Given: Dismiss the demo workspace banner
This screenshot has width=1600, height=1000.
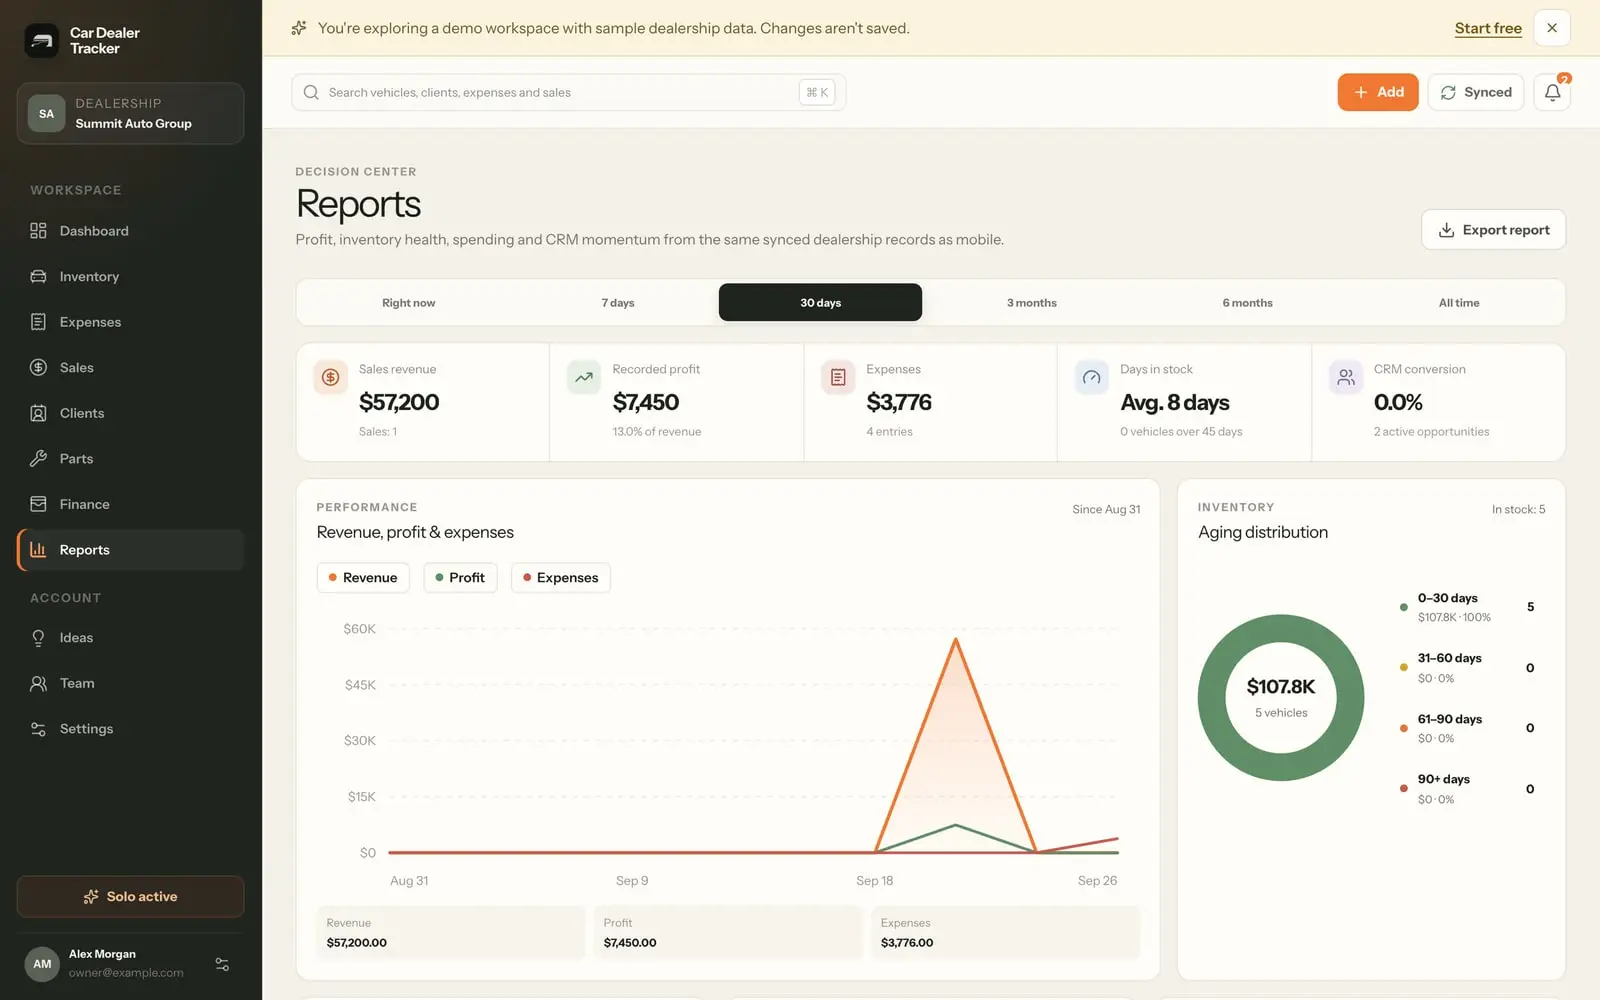Looking at the screenshot, I should 1552,28.
